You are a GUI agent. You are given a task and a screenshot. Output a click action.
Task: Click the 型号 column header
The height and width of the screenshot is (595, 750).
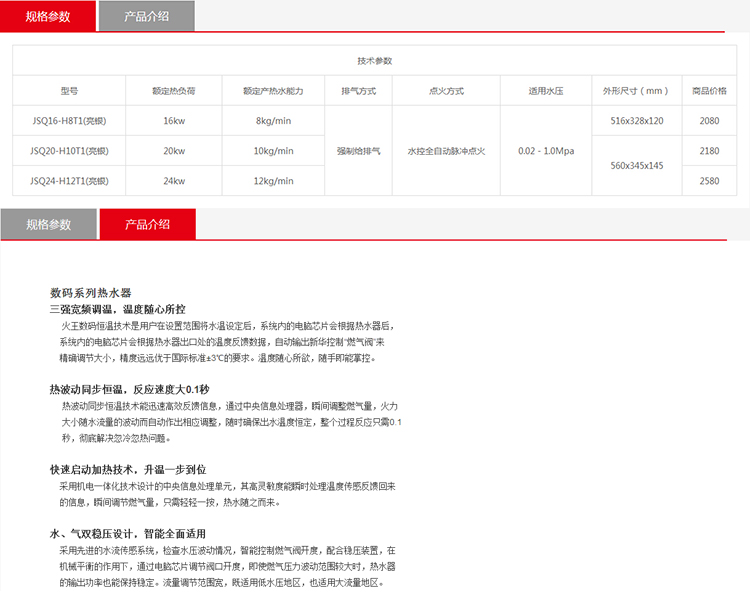69,91
